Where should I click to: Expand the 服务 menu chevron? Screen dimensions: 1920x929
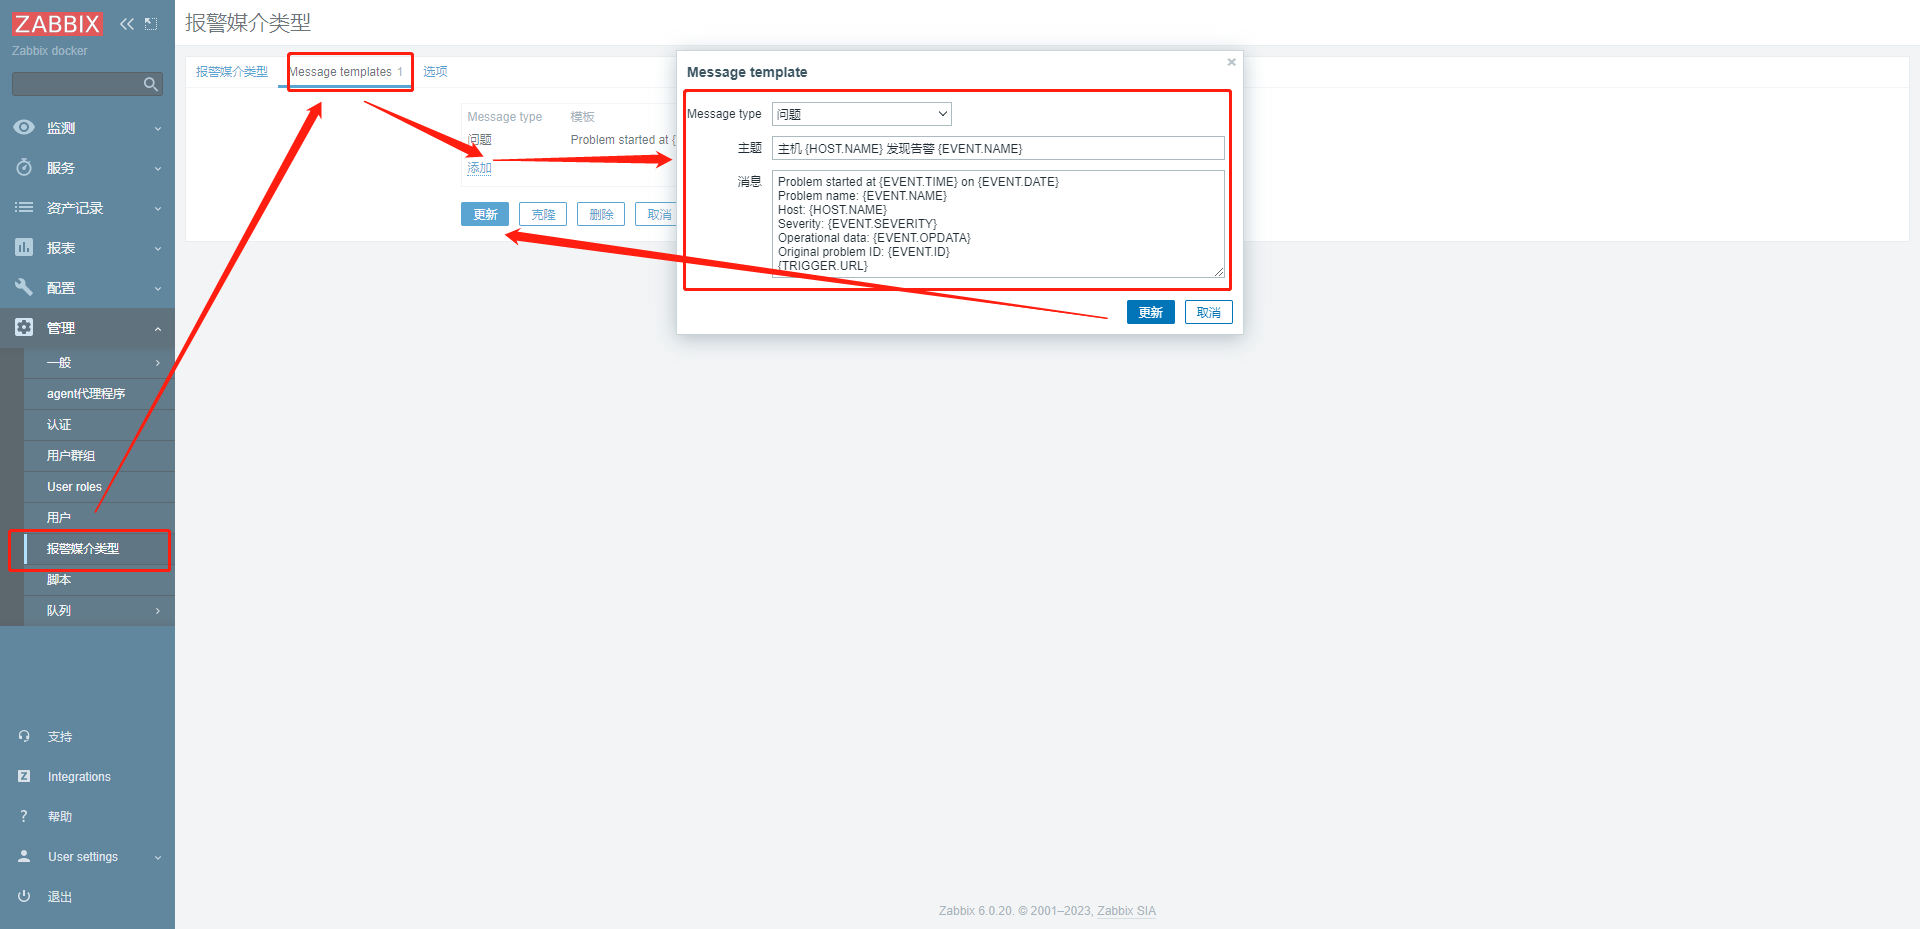(x=158, y=169)
